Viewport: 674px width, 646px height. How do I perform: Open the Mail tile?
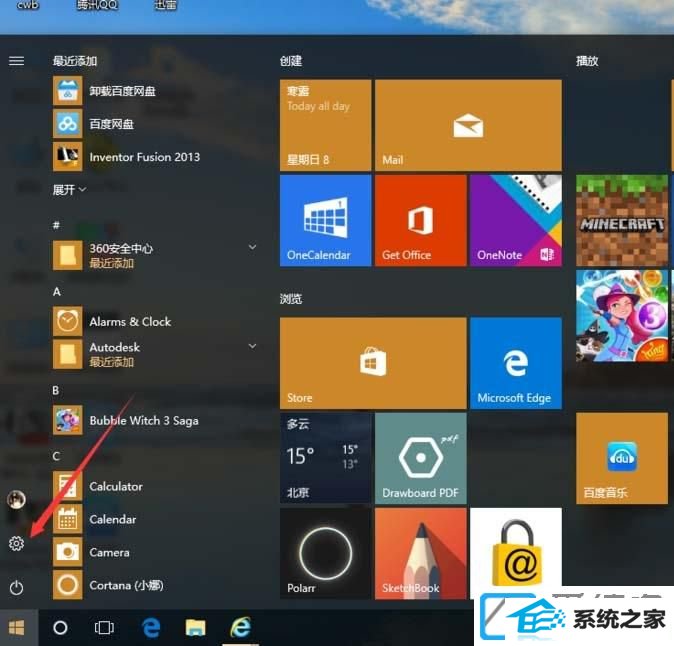(x=468, y=125)
